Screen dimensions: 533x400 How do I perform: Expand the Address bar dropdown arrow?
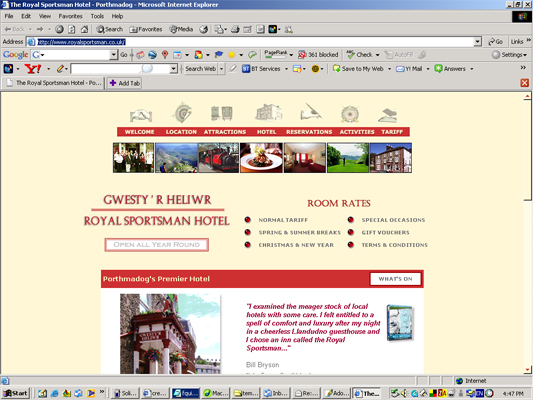[x=478, y=42]
